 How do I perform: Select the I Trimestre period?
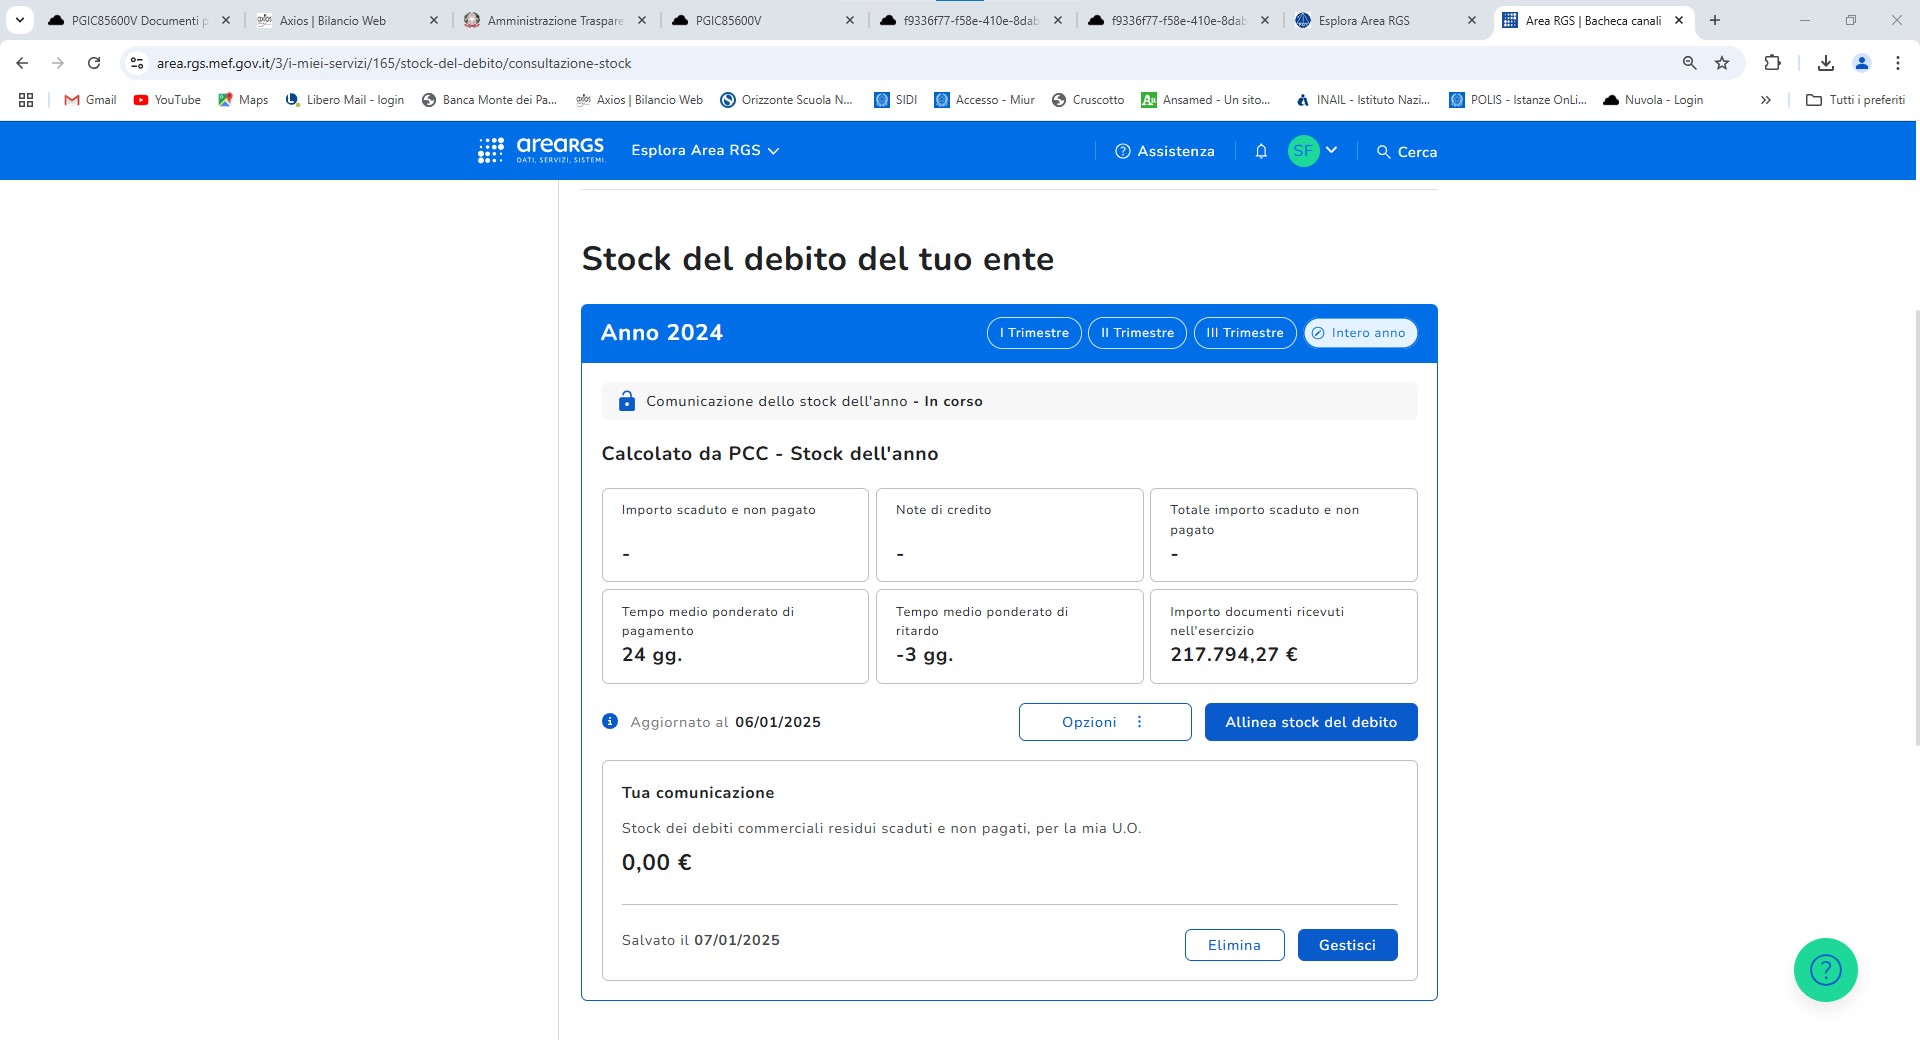(x=1034, y=333)
